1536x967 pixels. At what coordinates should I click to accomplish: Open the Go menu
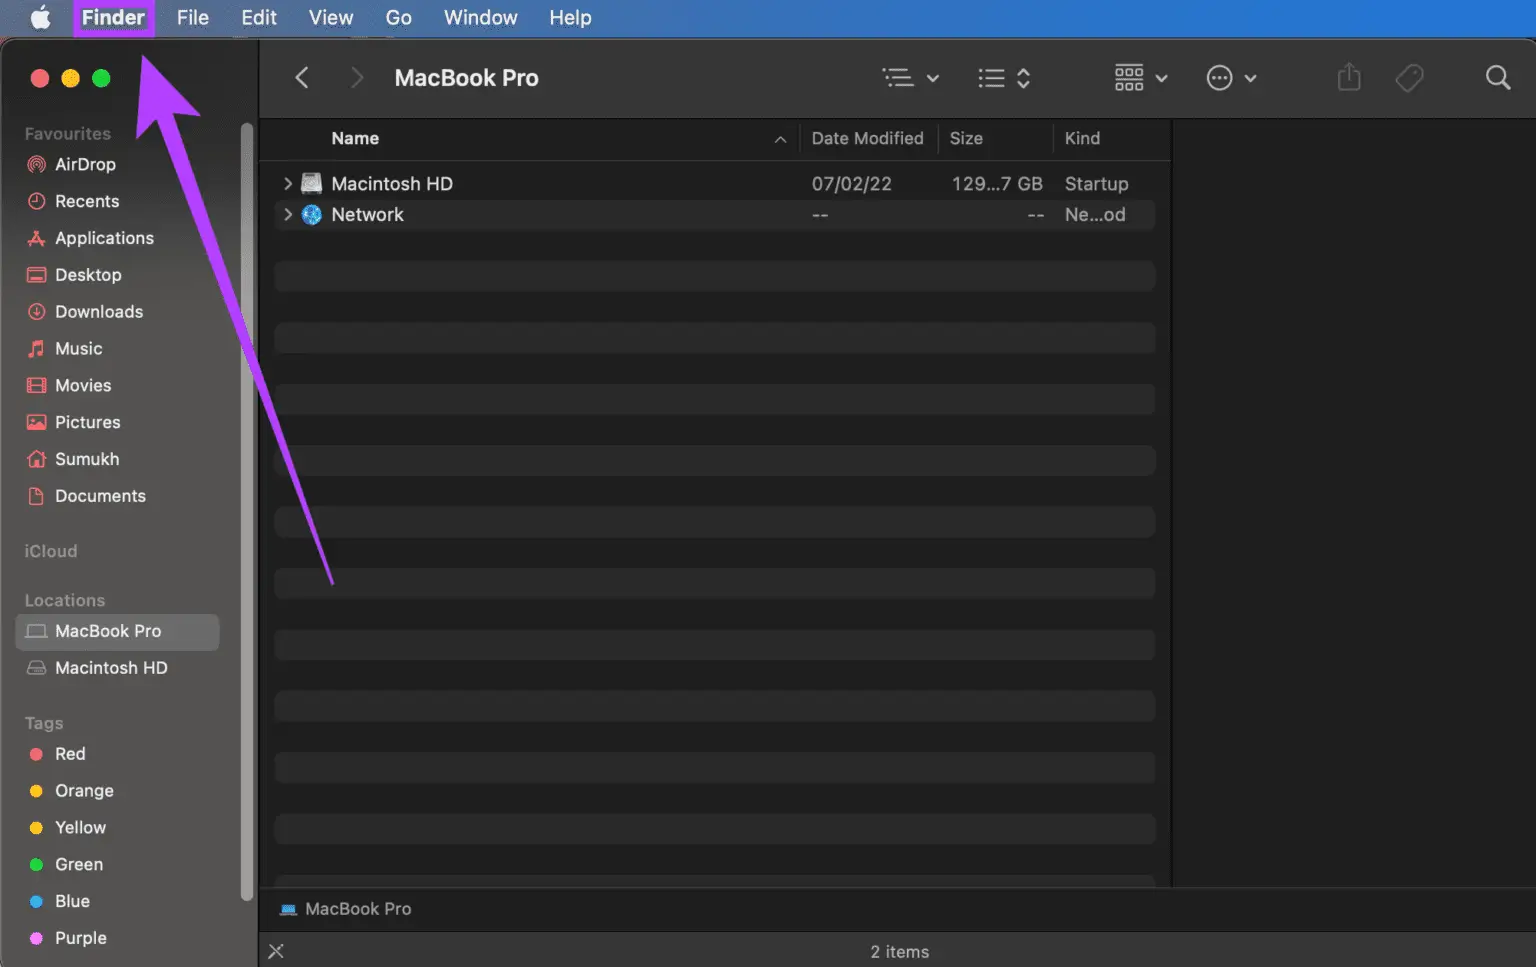(x=399, y=17)
